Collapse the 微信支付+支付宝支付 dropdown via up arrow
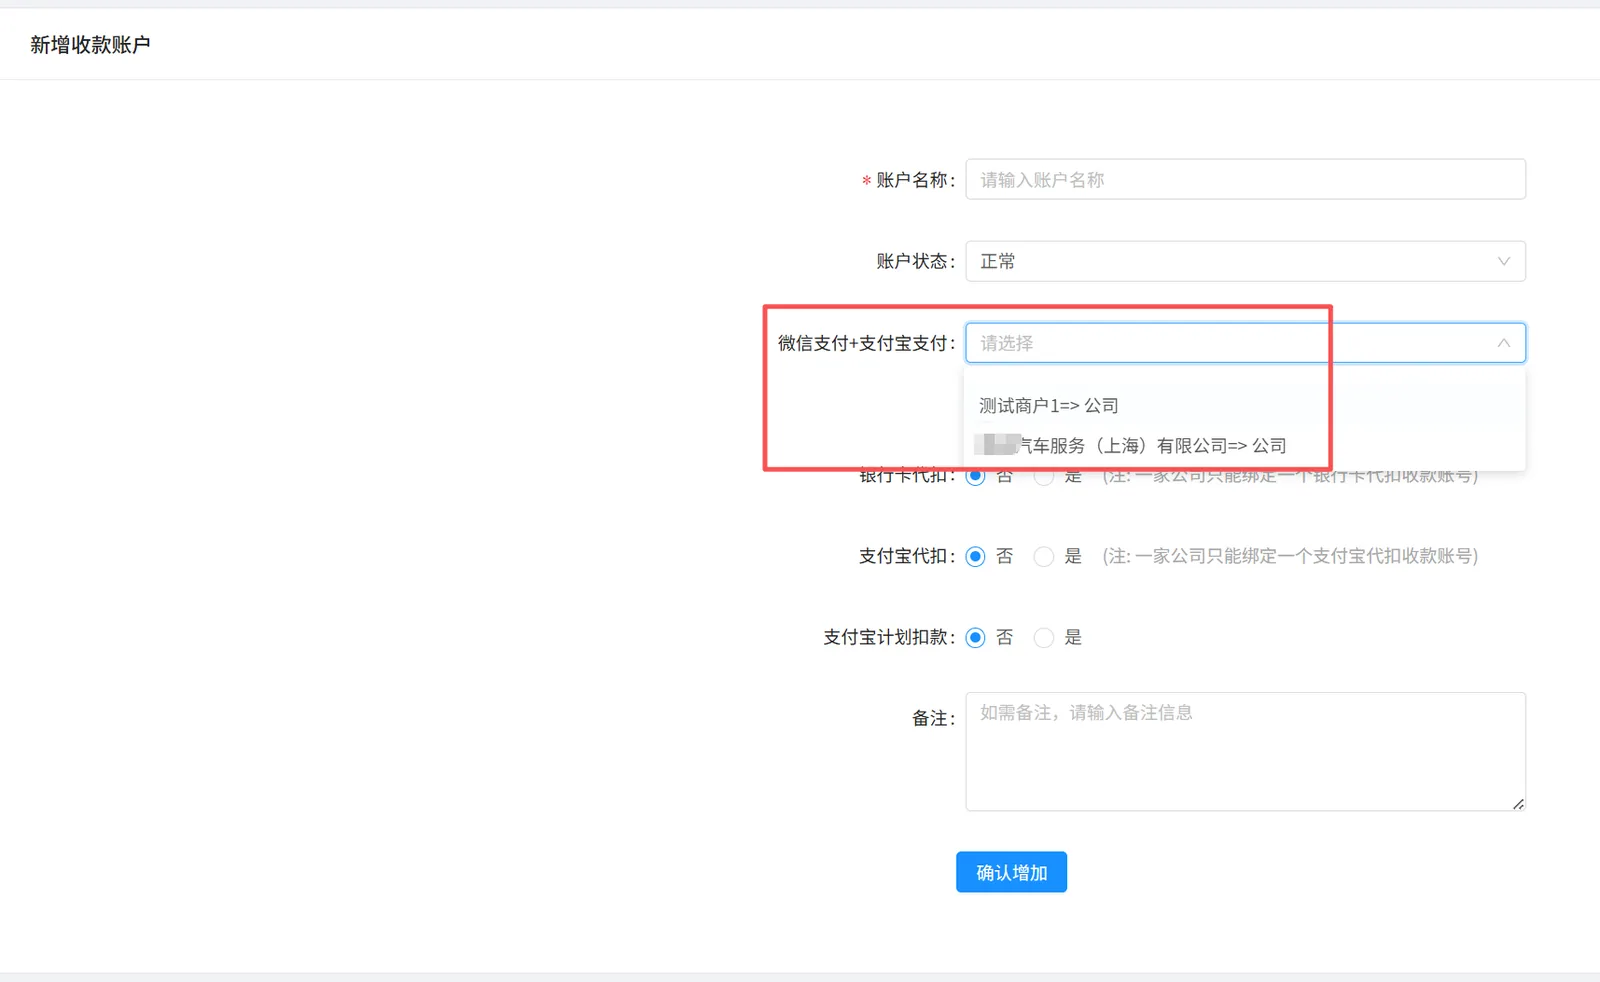Screen dimensions: 1600x982 tap(1503, 343)
